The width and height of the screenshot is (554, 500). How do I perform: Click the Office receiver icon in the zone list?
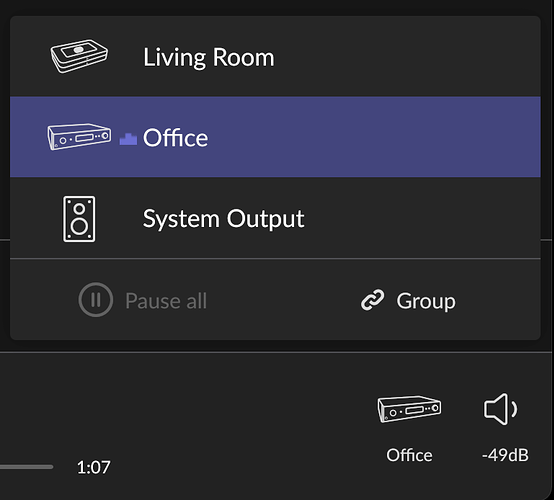point(79,137)
